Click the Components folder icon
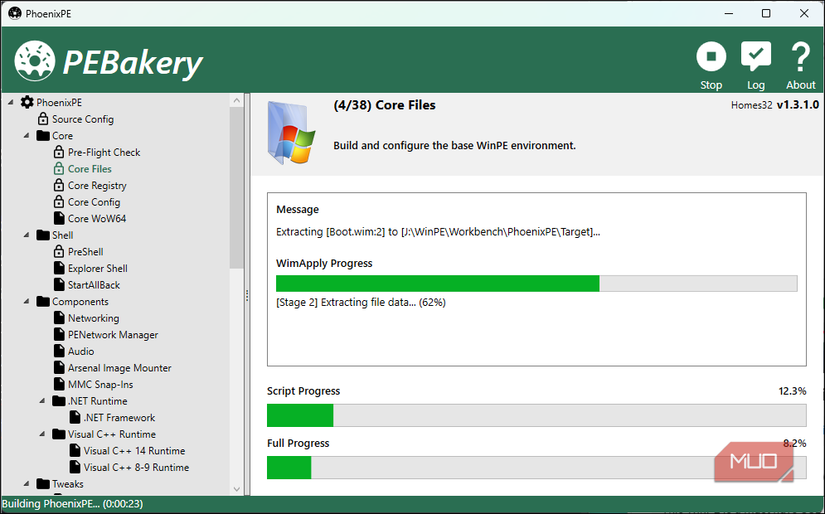Screen dimensions: 825x514 pyautogui.click(x=43, y=301)
